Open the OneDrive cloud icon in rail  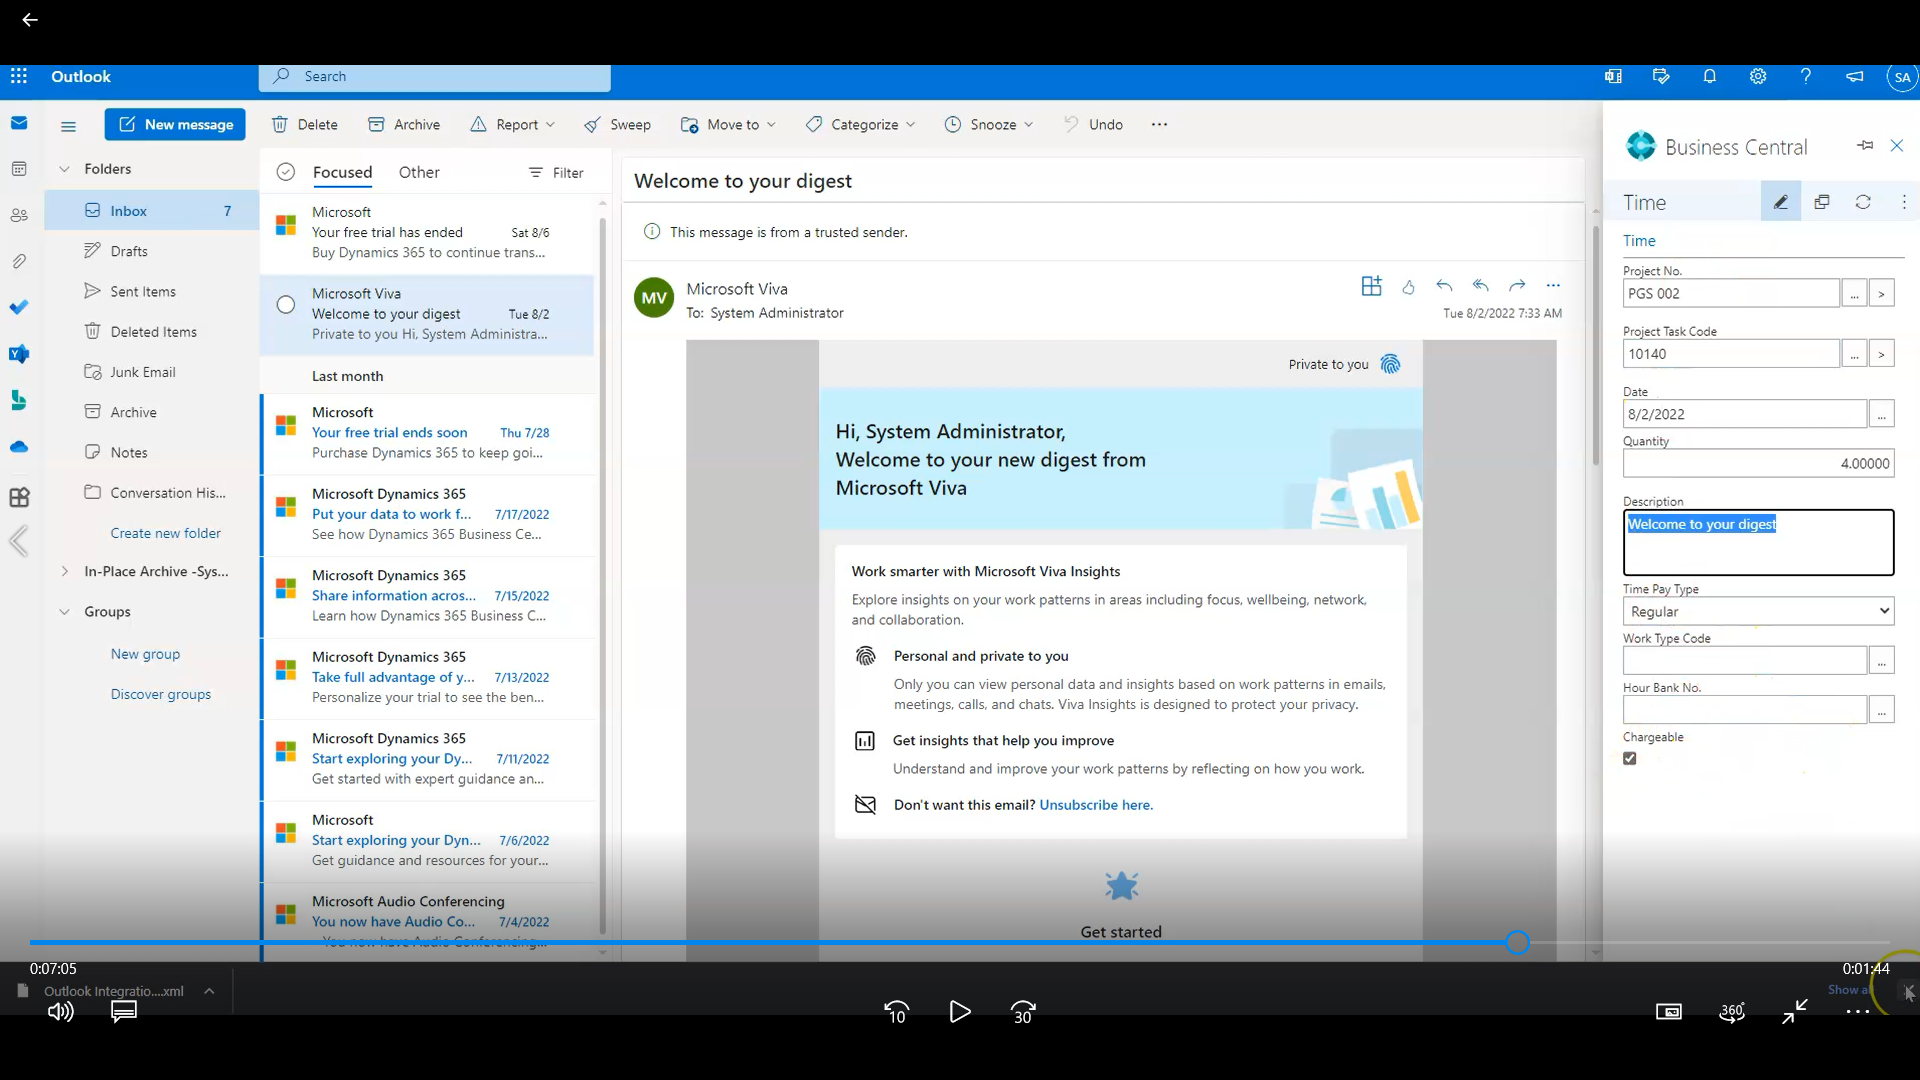[x=19, y=447]
